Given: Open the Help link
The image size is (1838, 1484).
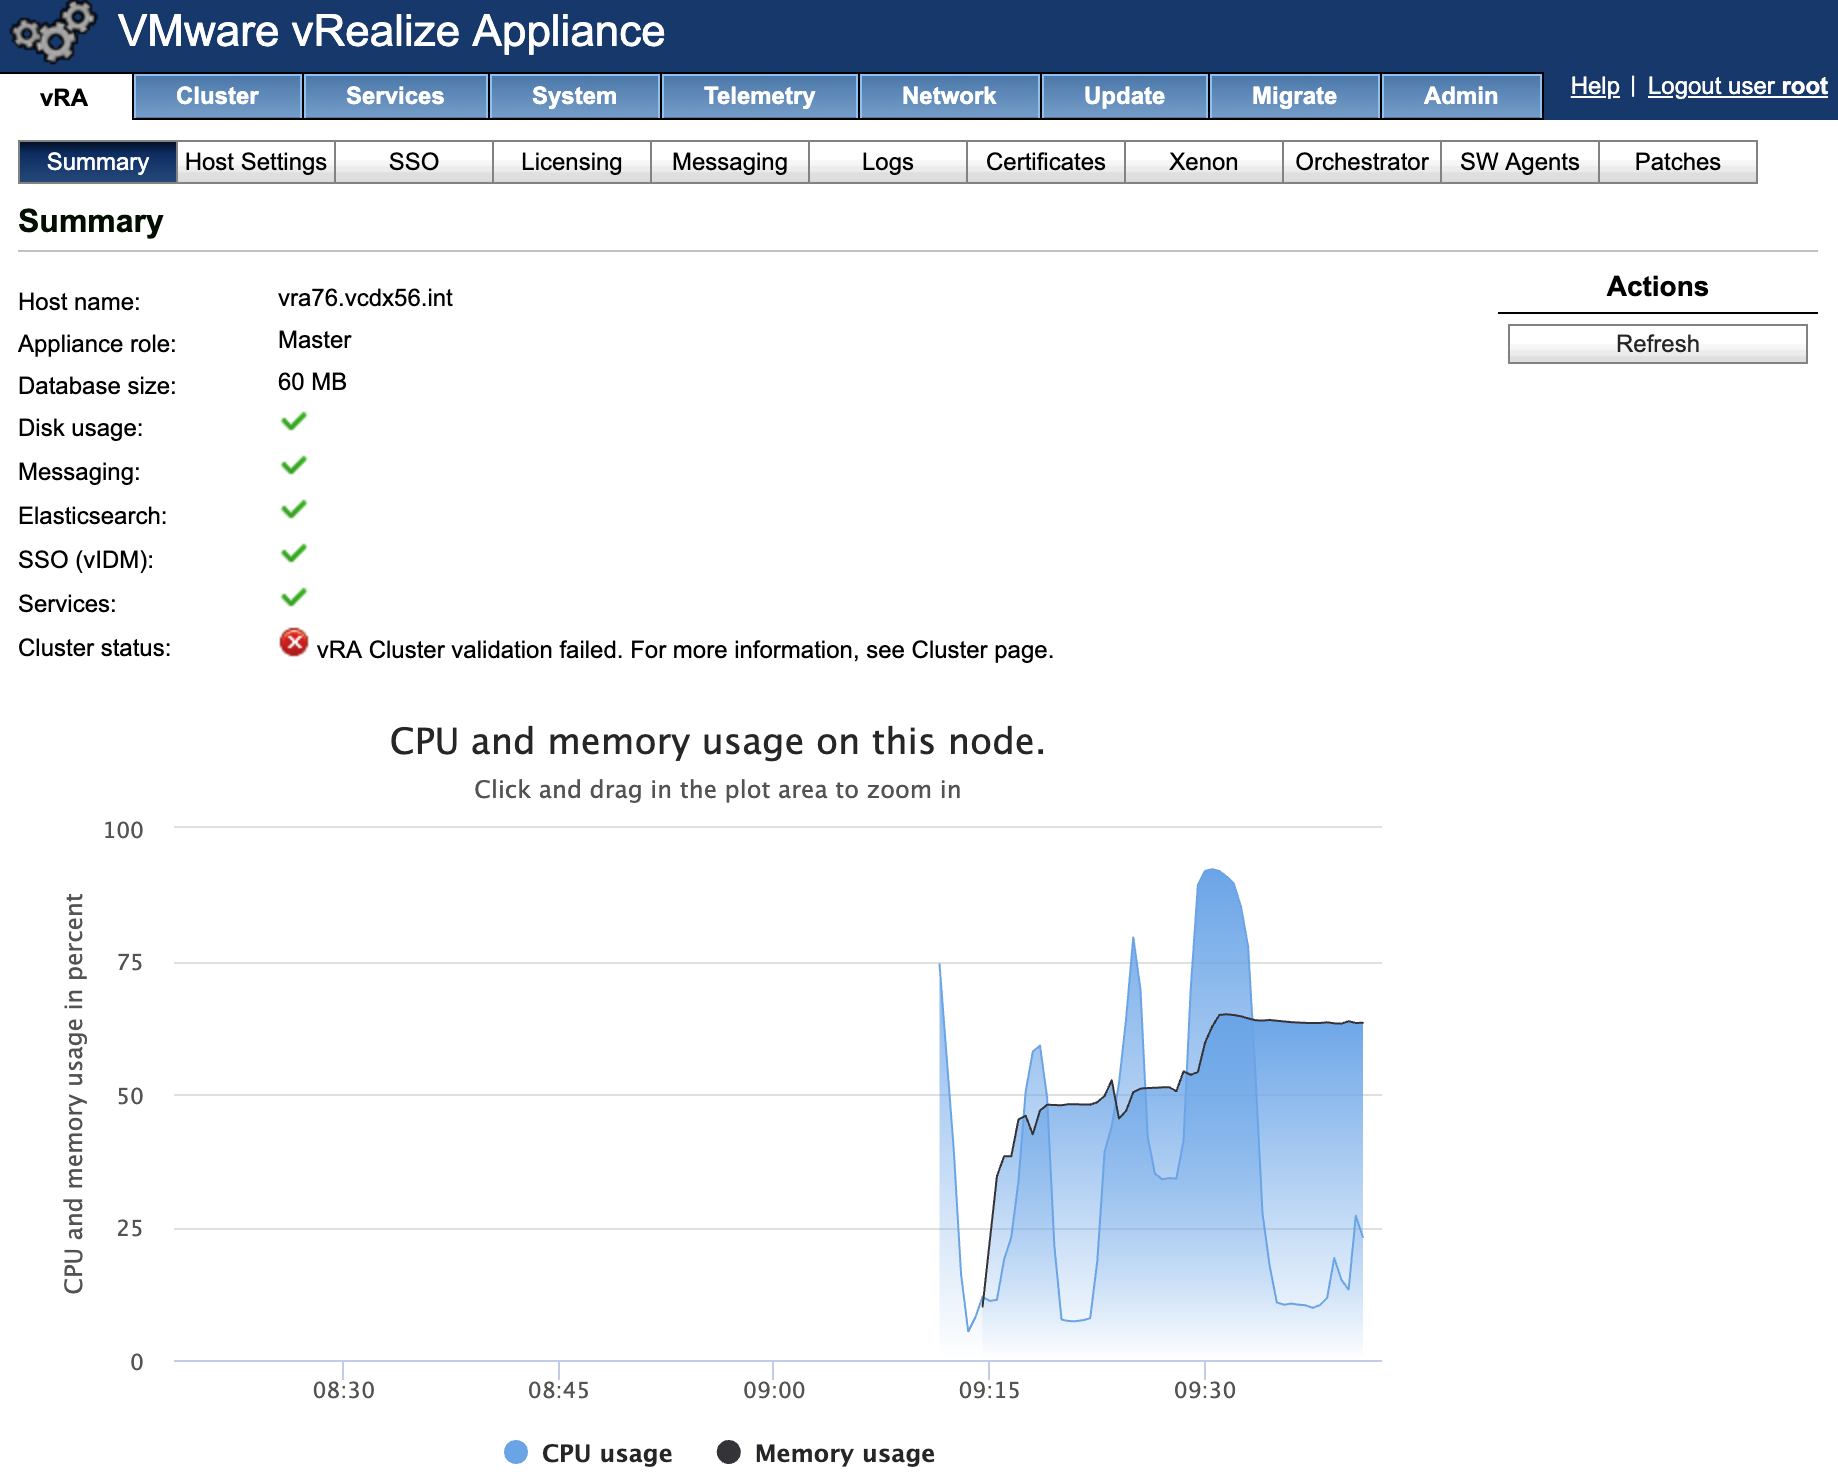Looking at the screenshot, I should 1595,86.
